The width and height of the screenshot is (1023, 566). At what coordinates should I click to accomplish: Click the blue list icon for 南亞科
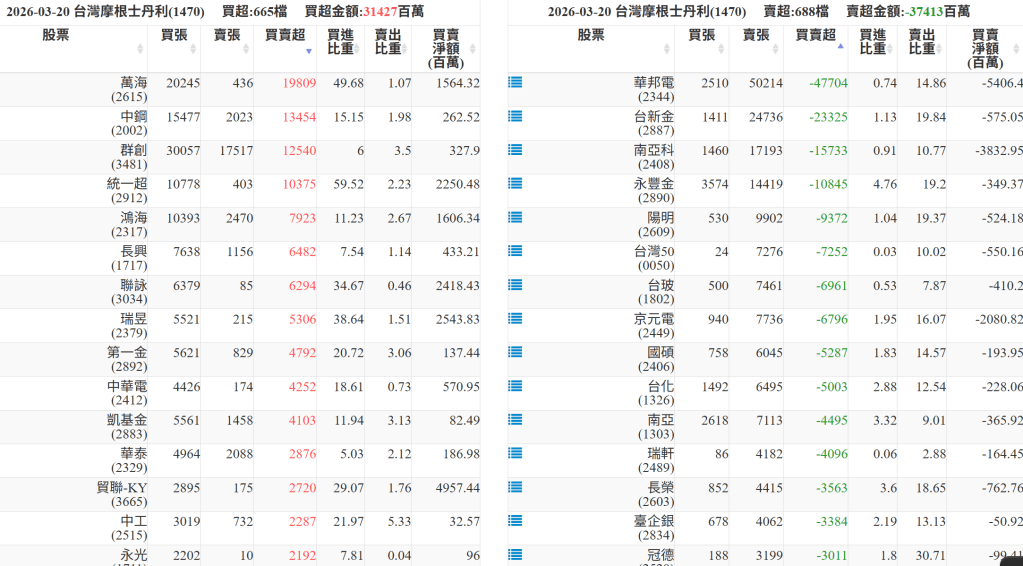point(515,150)
